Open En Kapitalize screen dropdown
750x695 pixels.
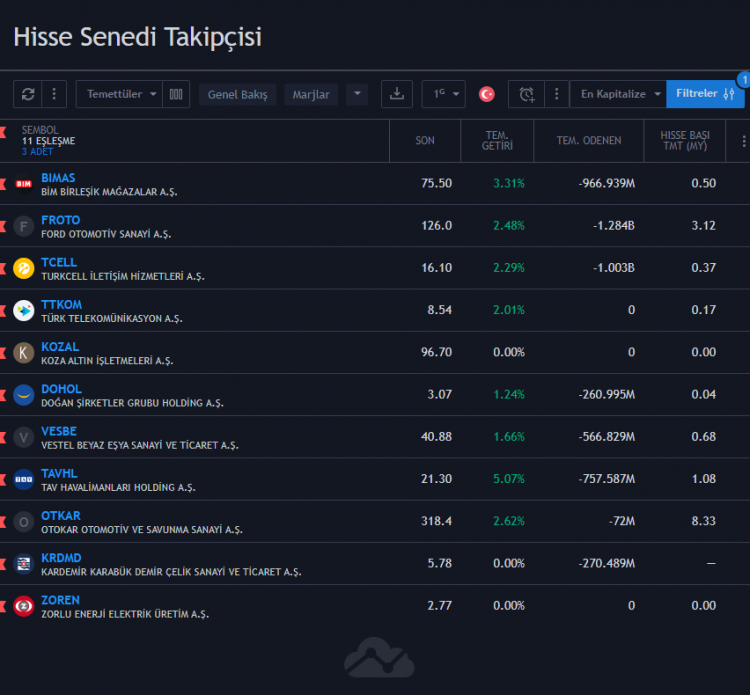click(618, 94)
